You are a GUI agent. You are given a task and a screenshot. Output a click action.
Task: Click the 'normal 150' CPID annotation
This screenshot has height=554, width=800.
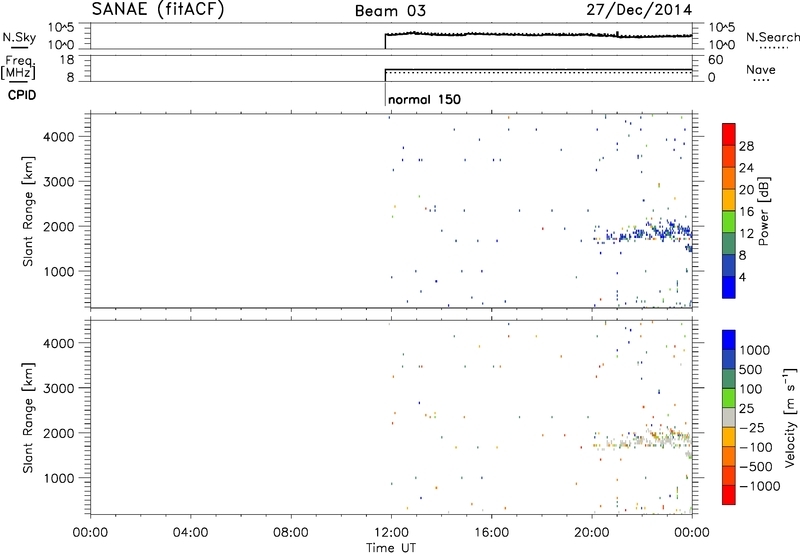point(424,99)
